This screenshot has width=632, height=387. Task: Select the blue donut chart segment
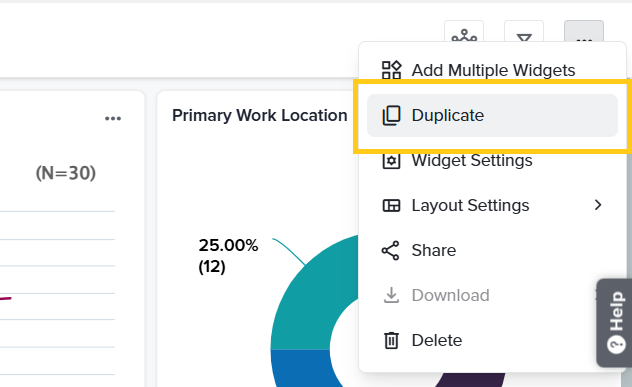(302, 367)
